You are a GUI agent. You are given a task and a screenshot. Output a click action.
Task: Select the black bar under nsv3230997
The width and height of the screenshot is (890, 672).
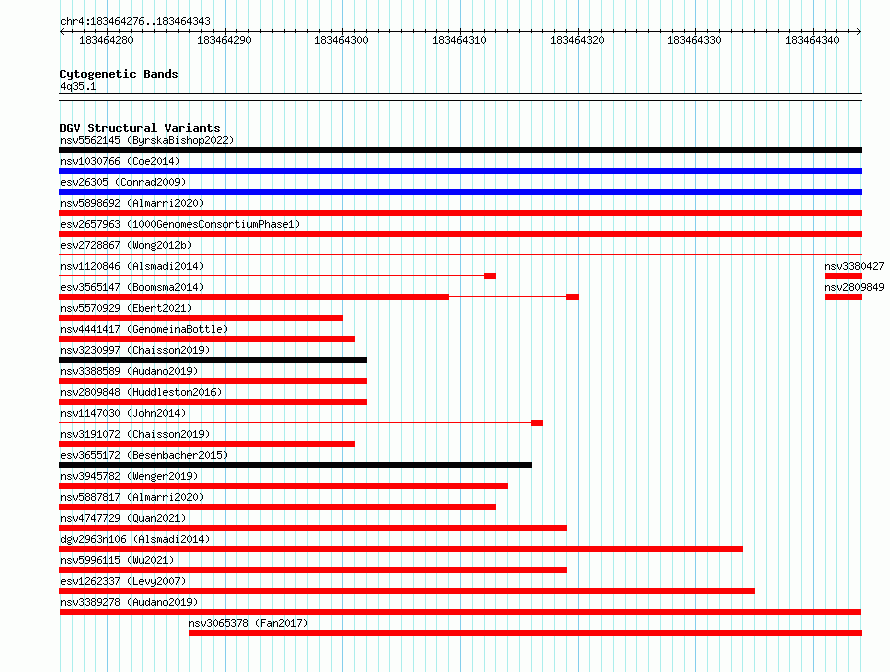(x=213, y=360)
